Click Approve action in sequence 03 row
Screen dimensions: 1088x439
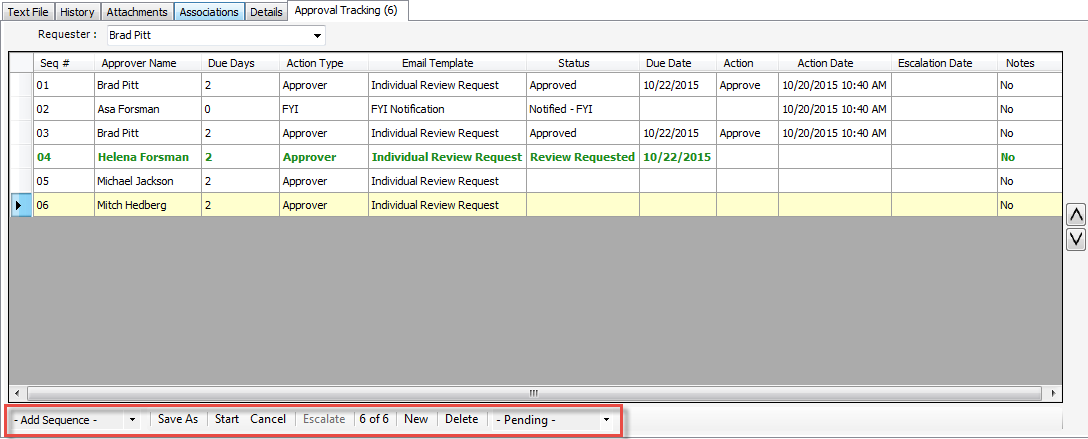tap(747, 133)
